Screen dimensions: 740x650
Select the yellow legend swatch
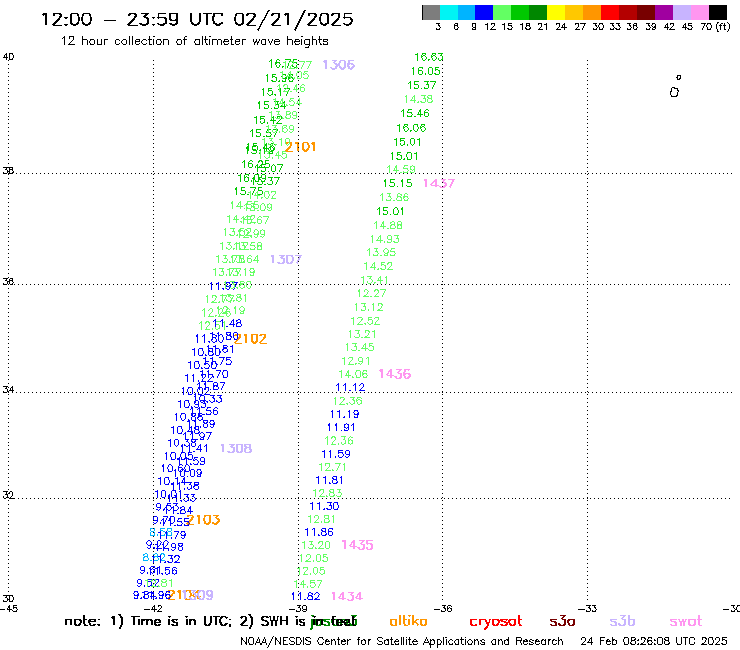pos(556,12)
